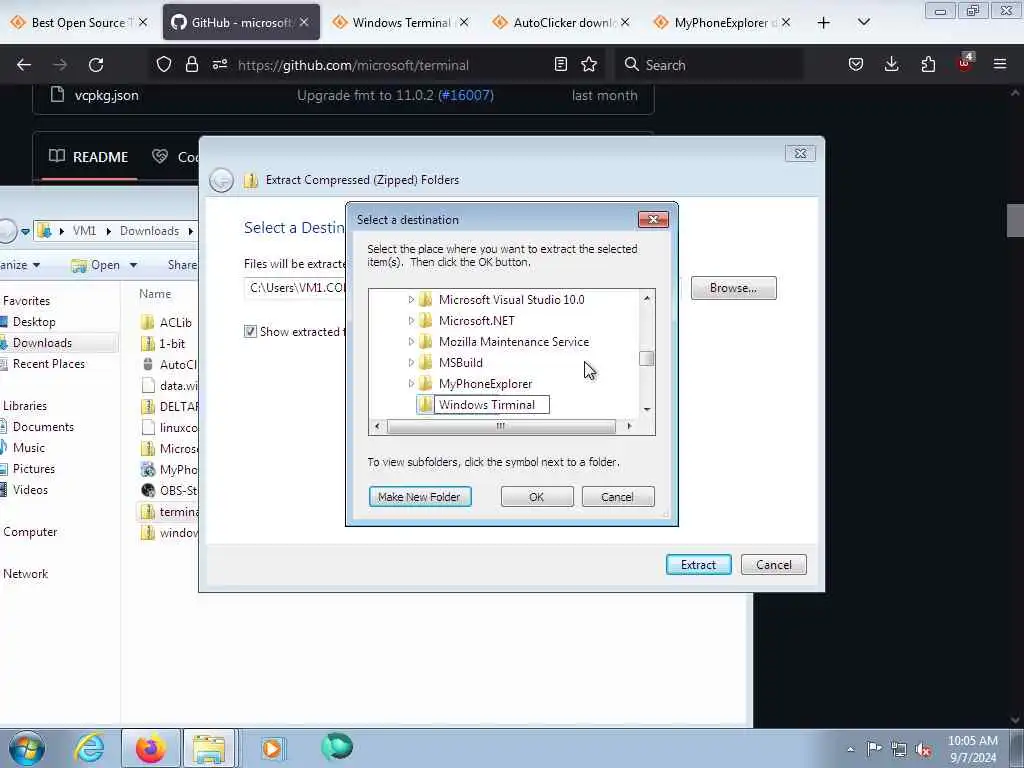1024x768 pixels.
Task: Click the folder tree vertical scrollbar thumb
Action: [x=647, y=359]
